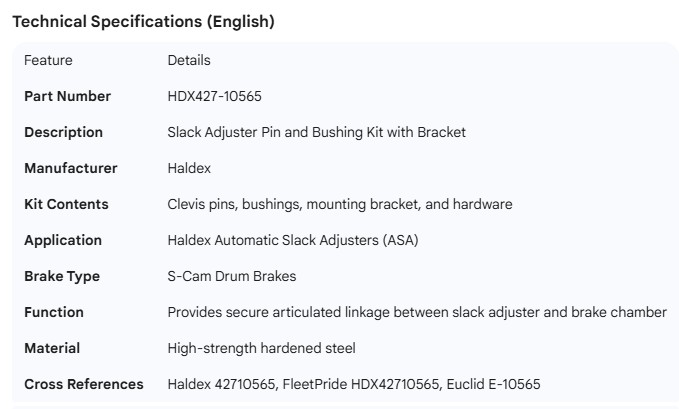Click the Slack Adjuster Pin description text

click(x=316, y=132)
